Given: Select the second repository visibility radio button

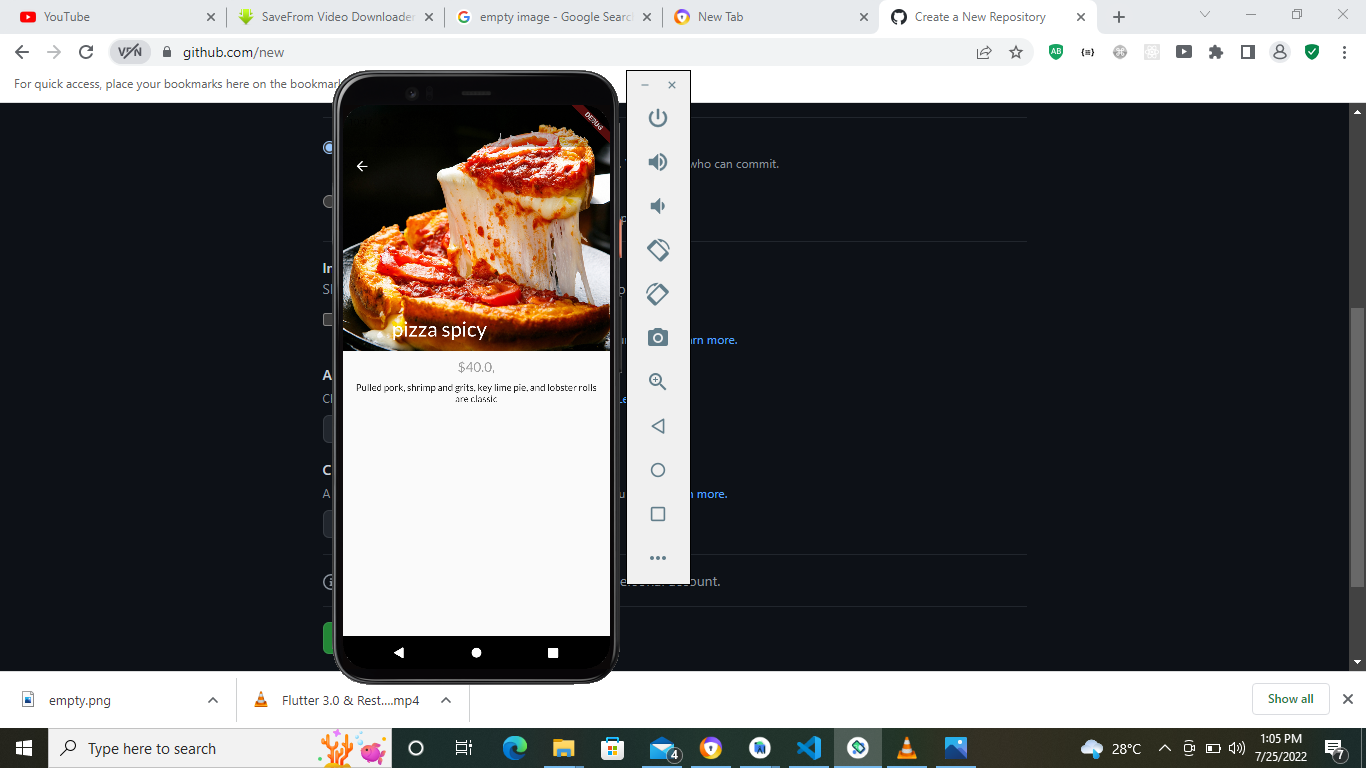Looking at the screenshot, I should pyautogui.click(x=328, y=202).
